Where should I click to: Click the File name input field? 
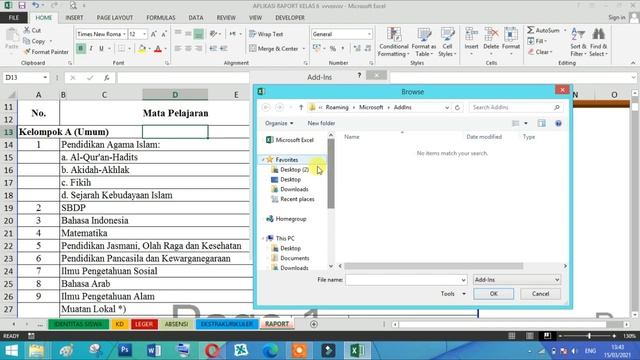(406, 280)
